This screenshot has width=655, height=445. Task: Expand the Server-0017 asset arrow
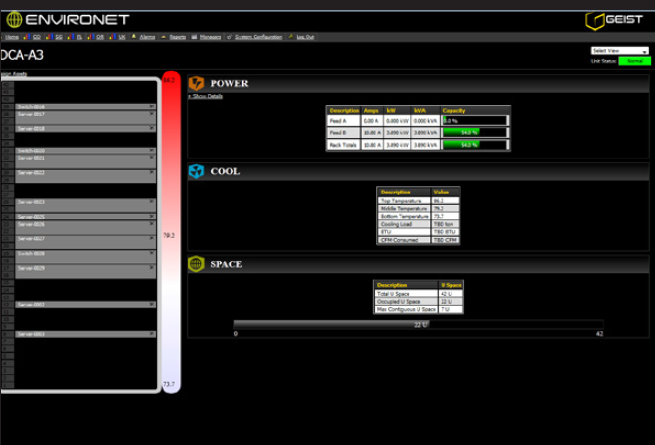pyautogui.click(x=152, y=114)
